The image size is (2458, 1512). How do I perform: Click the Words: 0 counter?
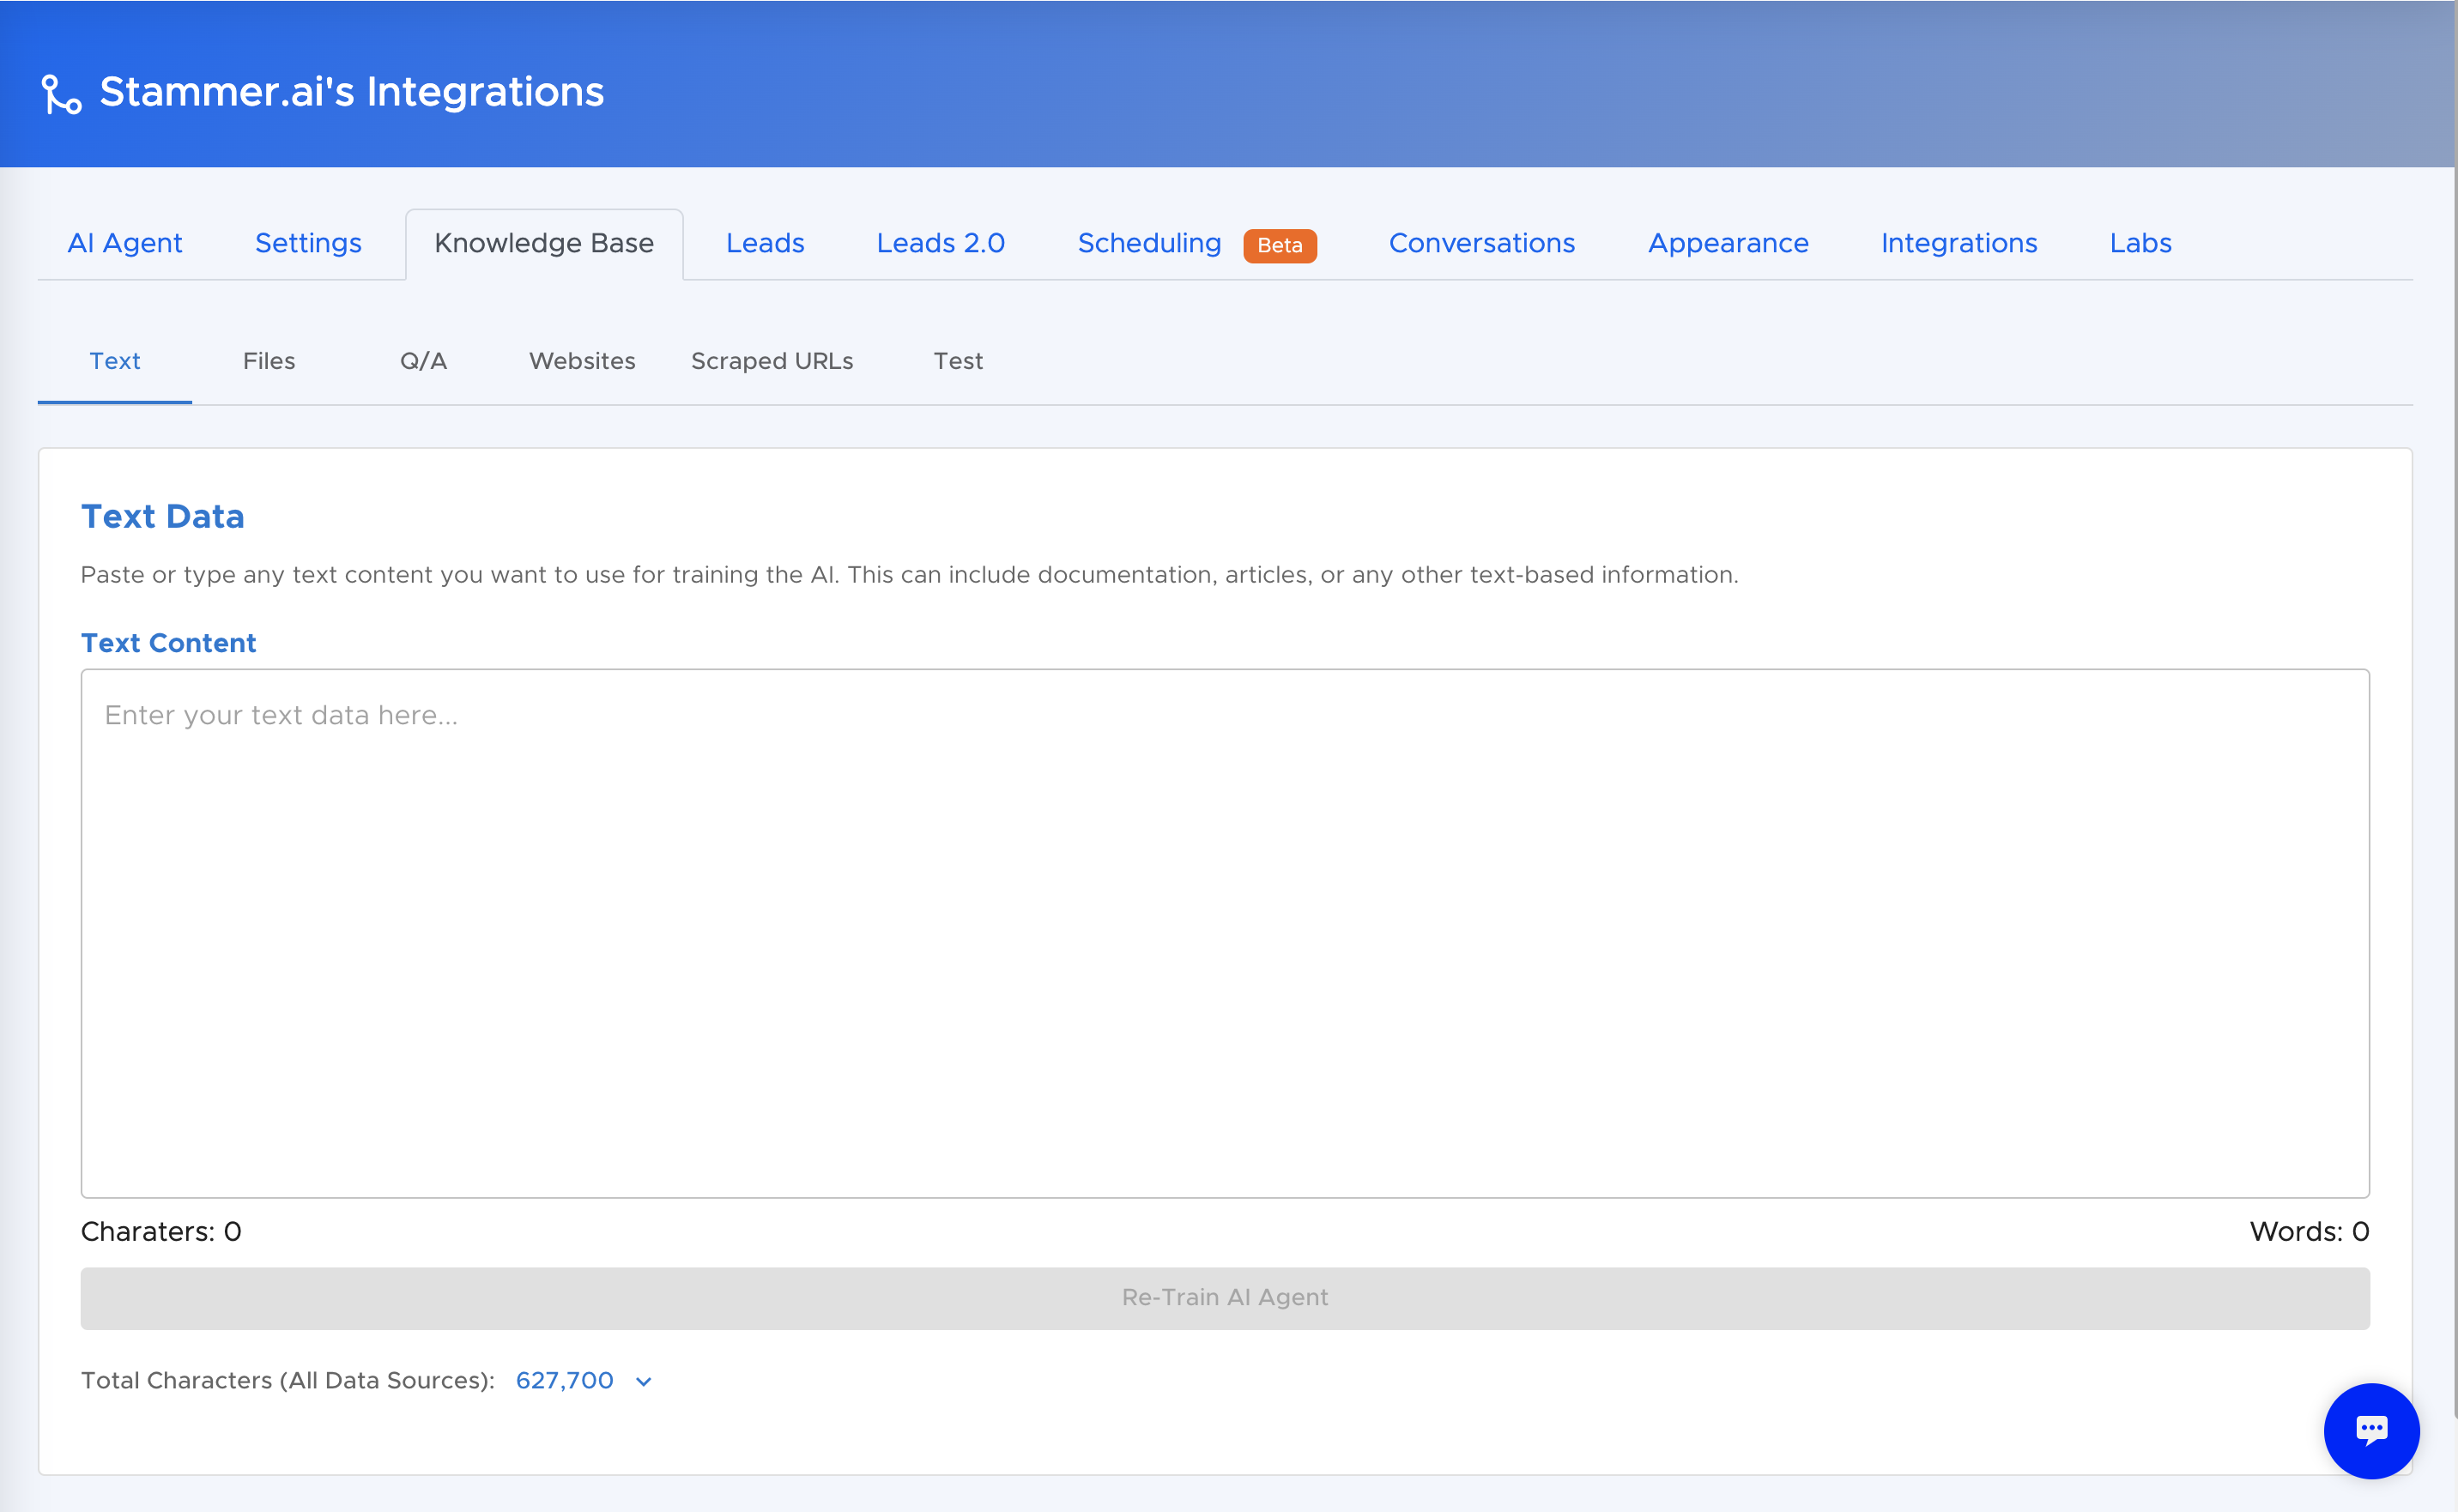click(x=2309, y=1232)
